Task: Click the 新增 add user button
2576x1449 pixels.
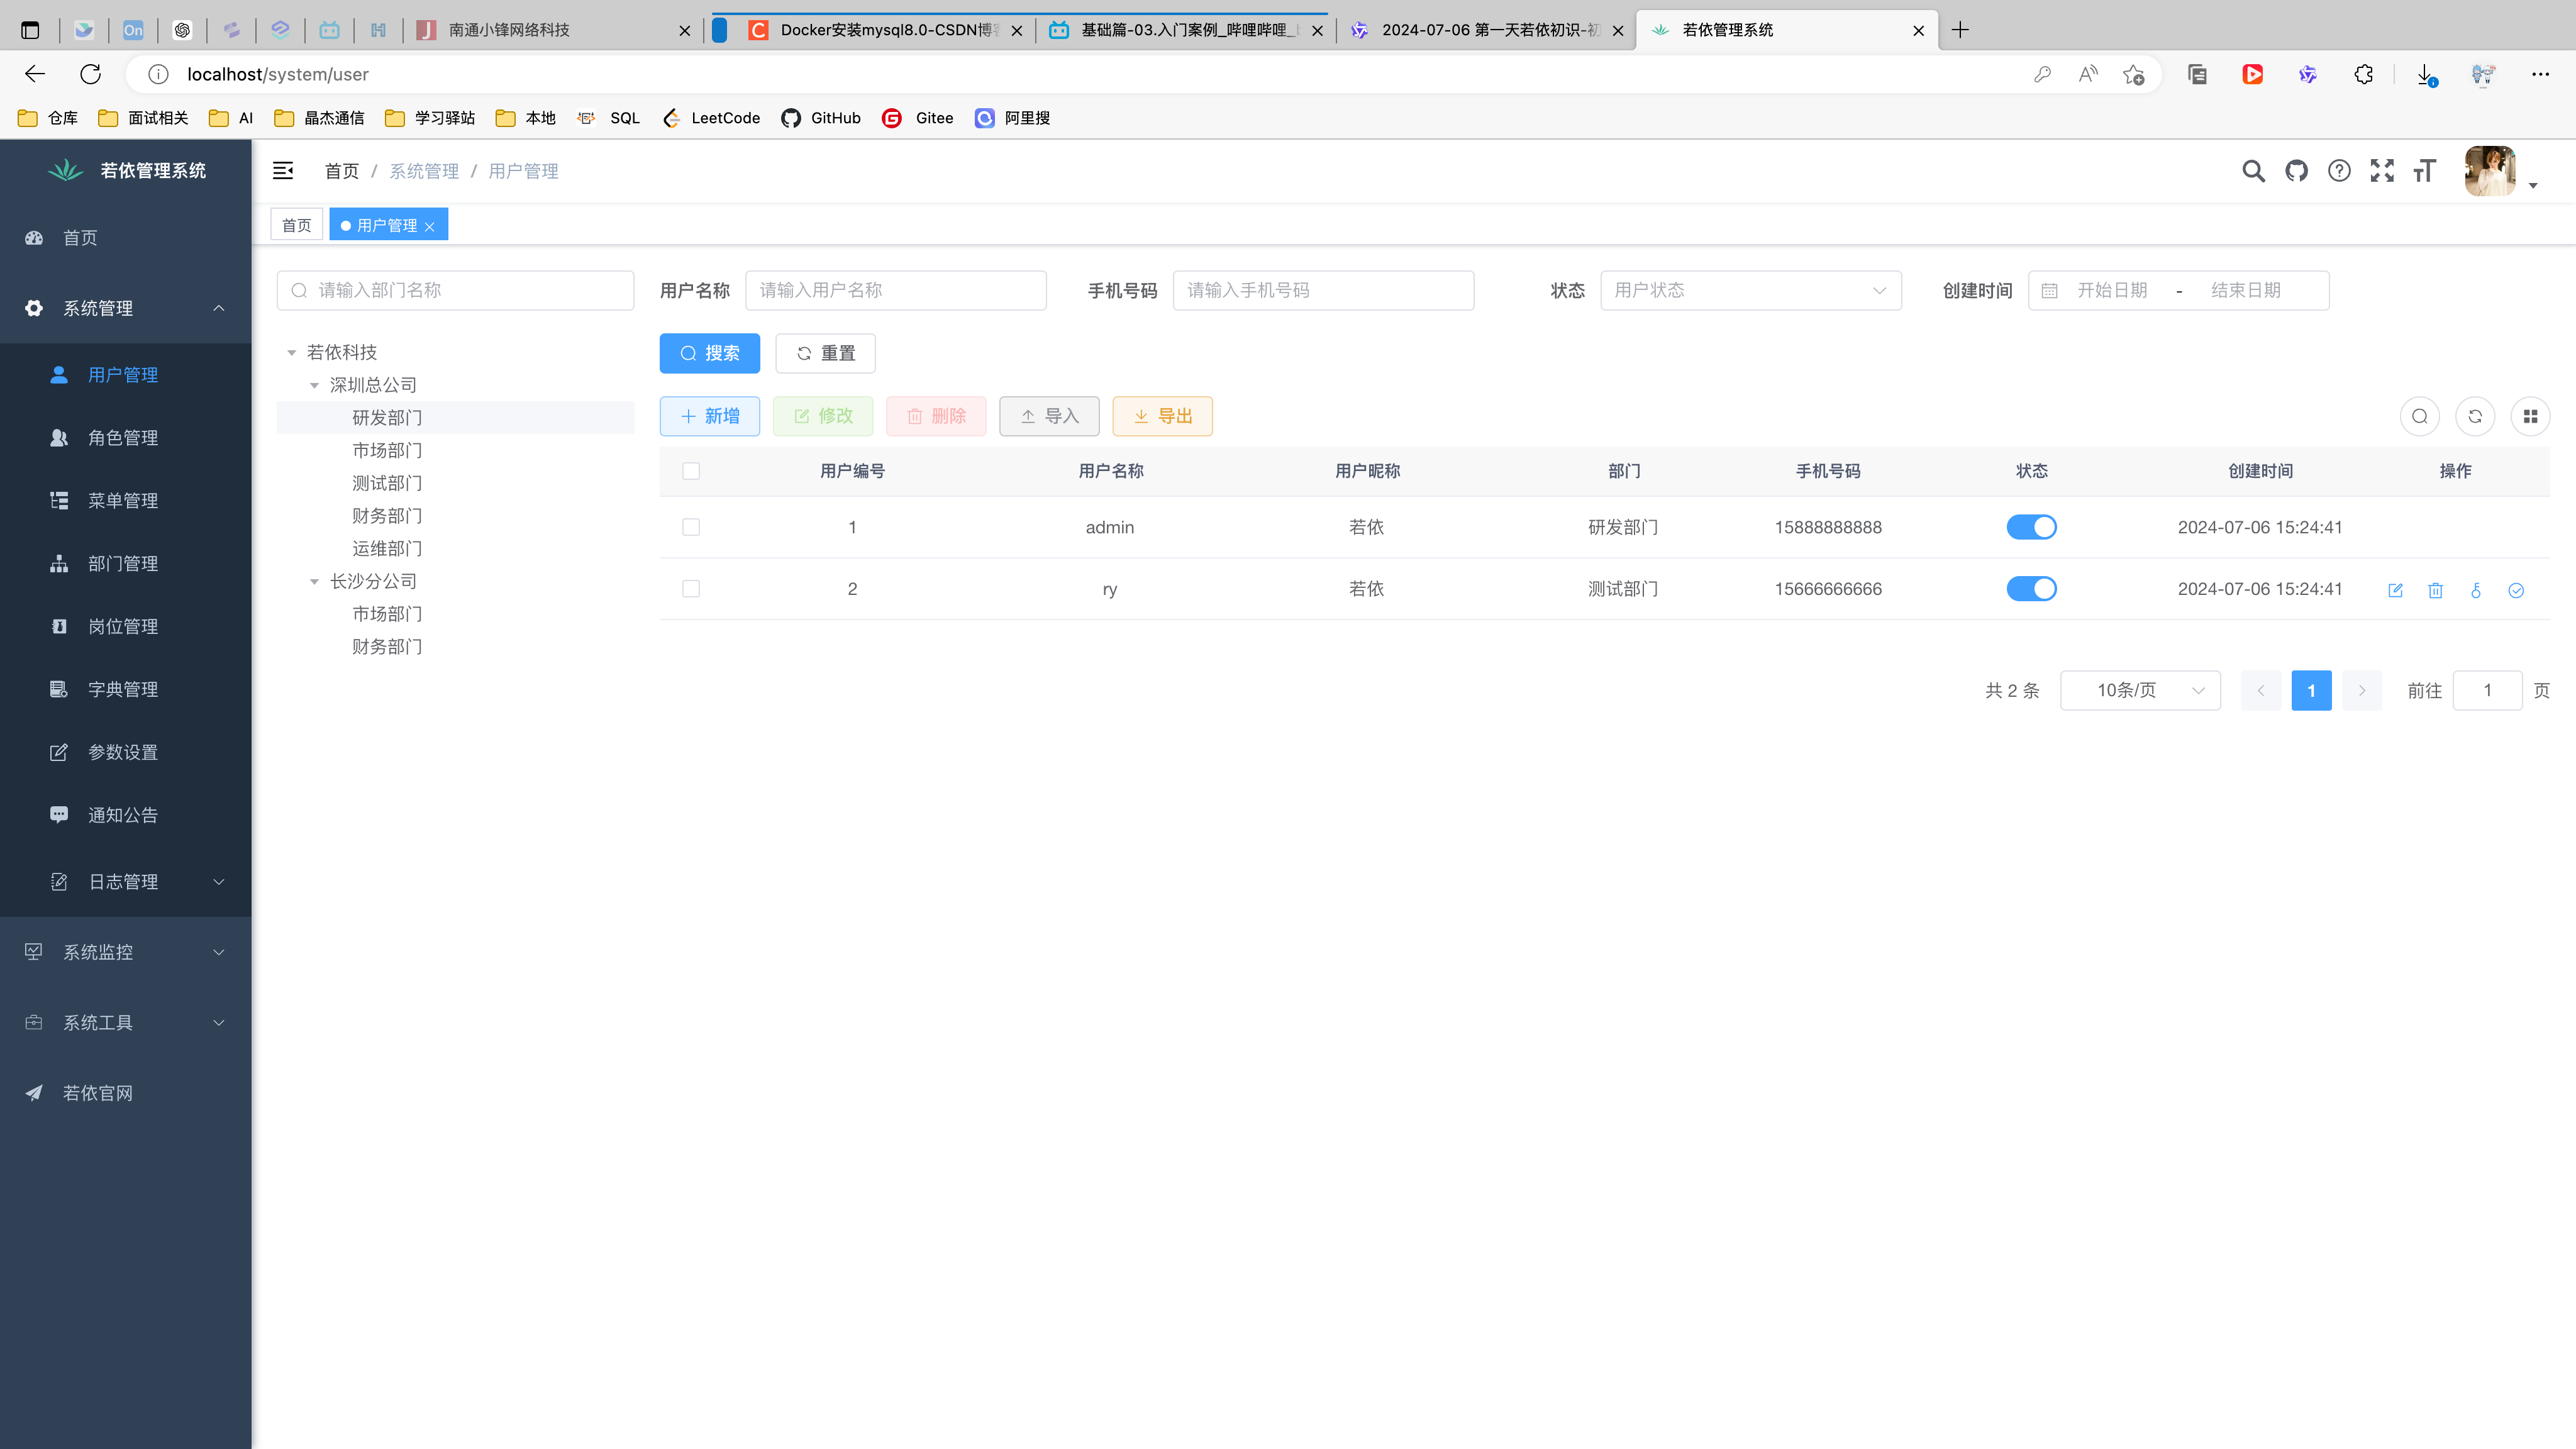Action: pyautogui.click(x=710, y=416)
